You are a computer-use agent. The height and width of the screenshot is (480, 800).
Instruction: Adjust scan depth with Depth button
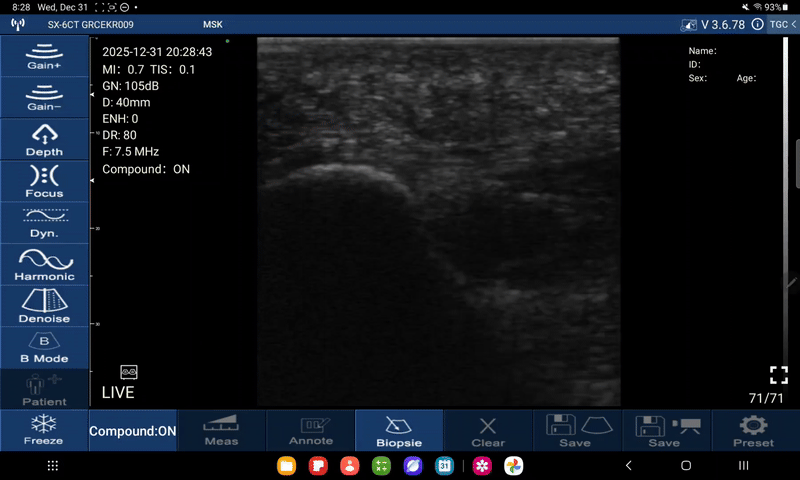pos(44,139)
